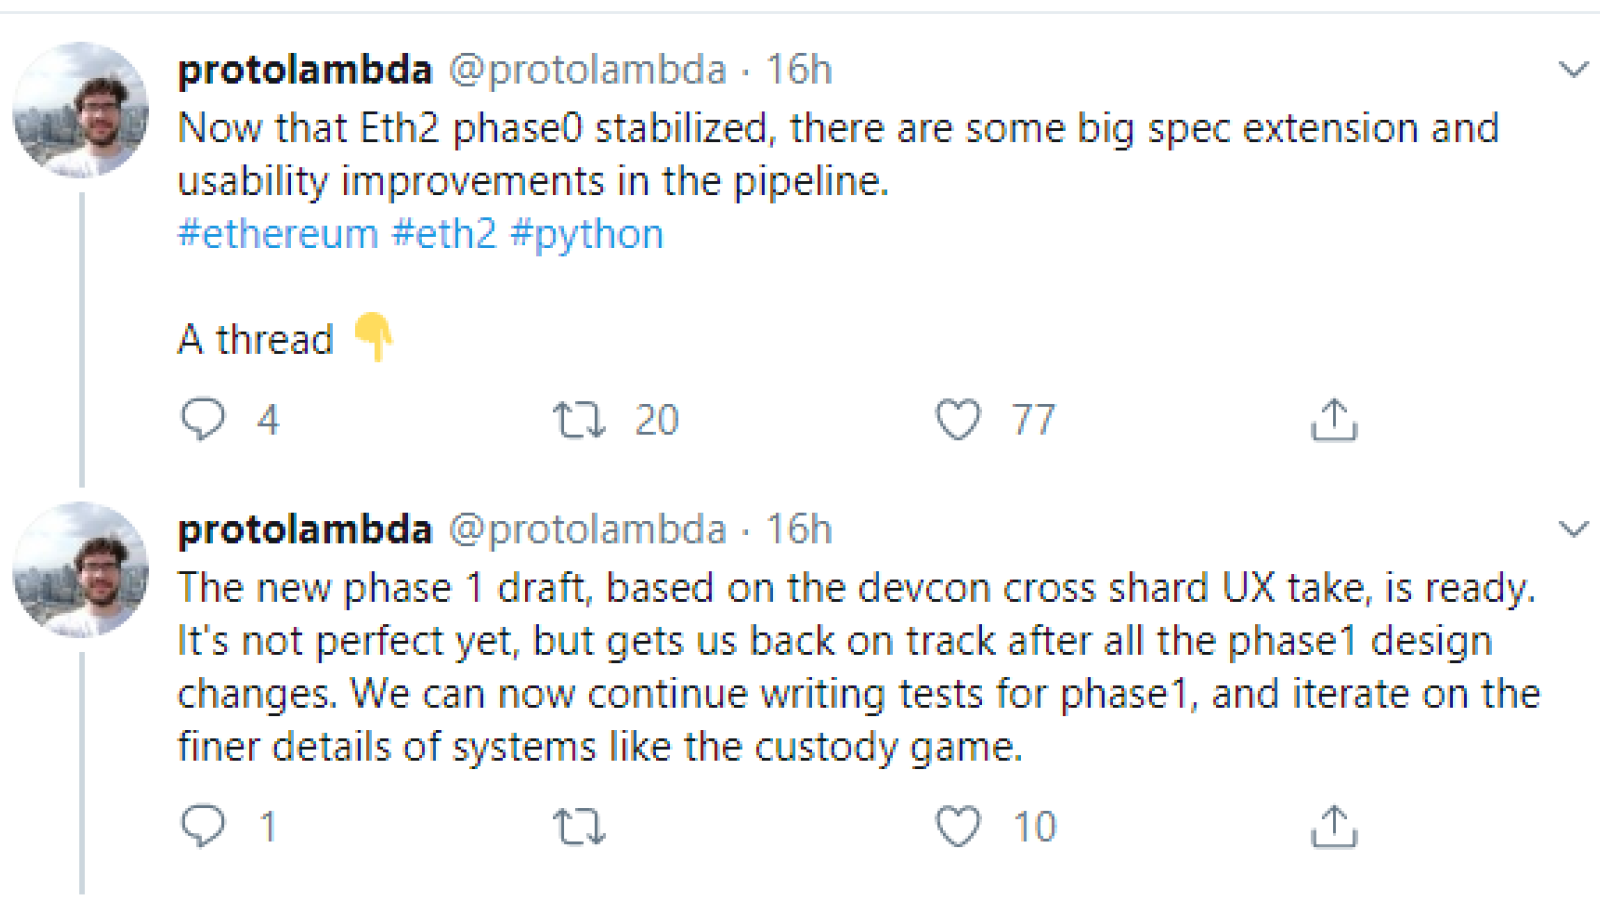Share the first protolambda tweet

(1334, 420)
